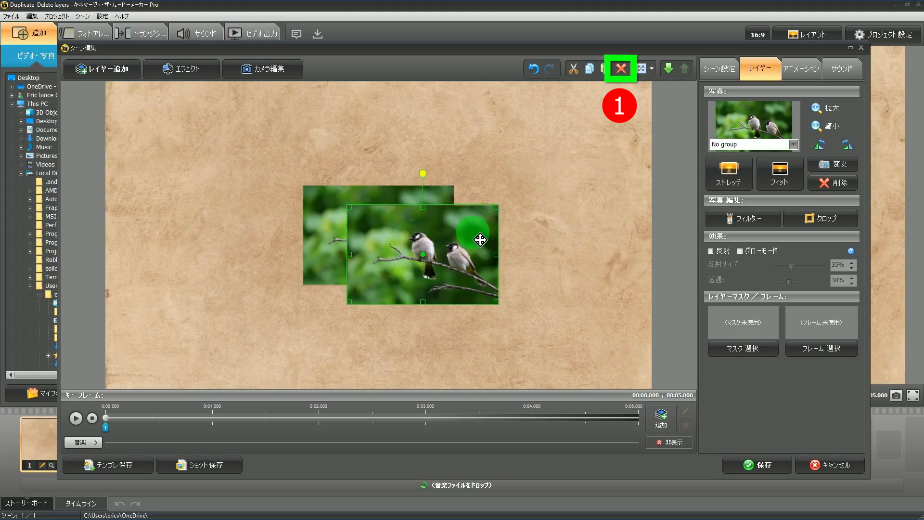This screenshot has height=520, width=924.
Task: Click the blue undo arrow
Action: (534, 68)
